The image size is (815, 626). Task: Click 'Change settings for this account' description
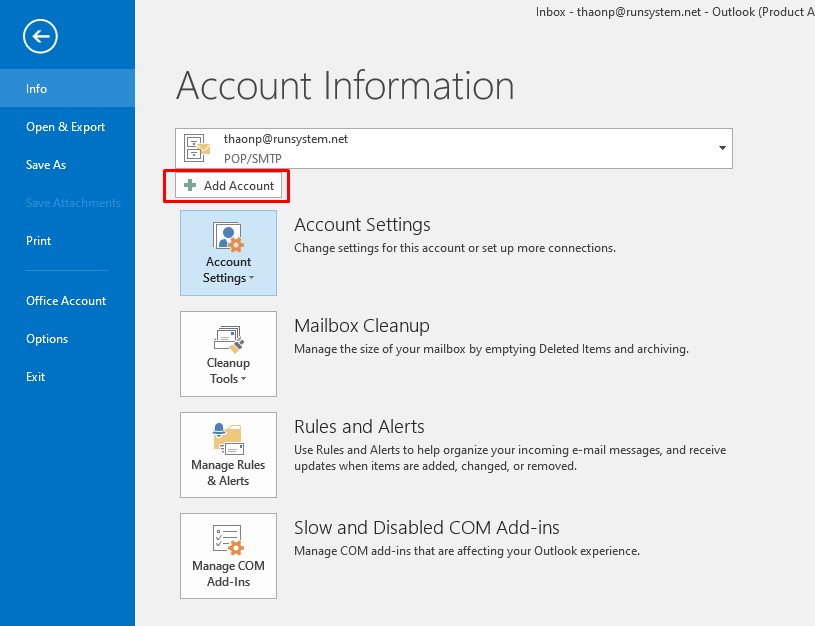click(x=455, y=248)
